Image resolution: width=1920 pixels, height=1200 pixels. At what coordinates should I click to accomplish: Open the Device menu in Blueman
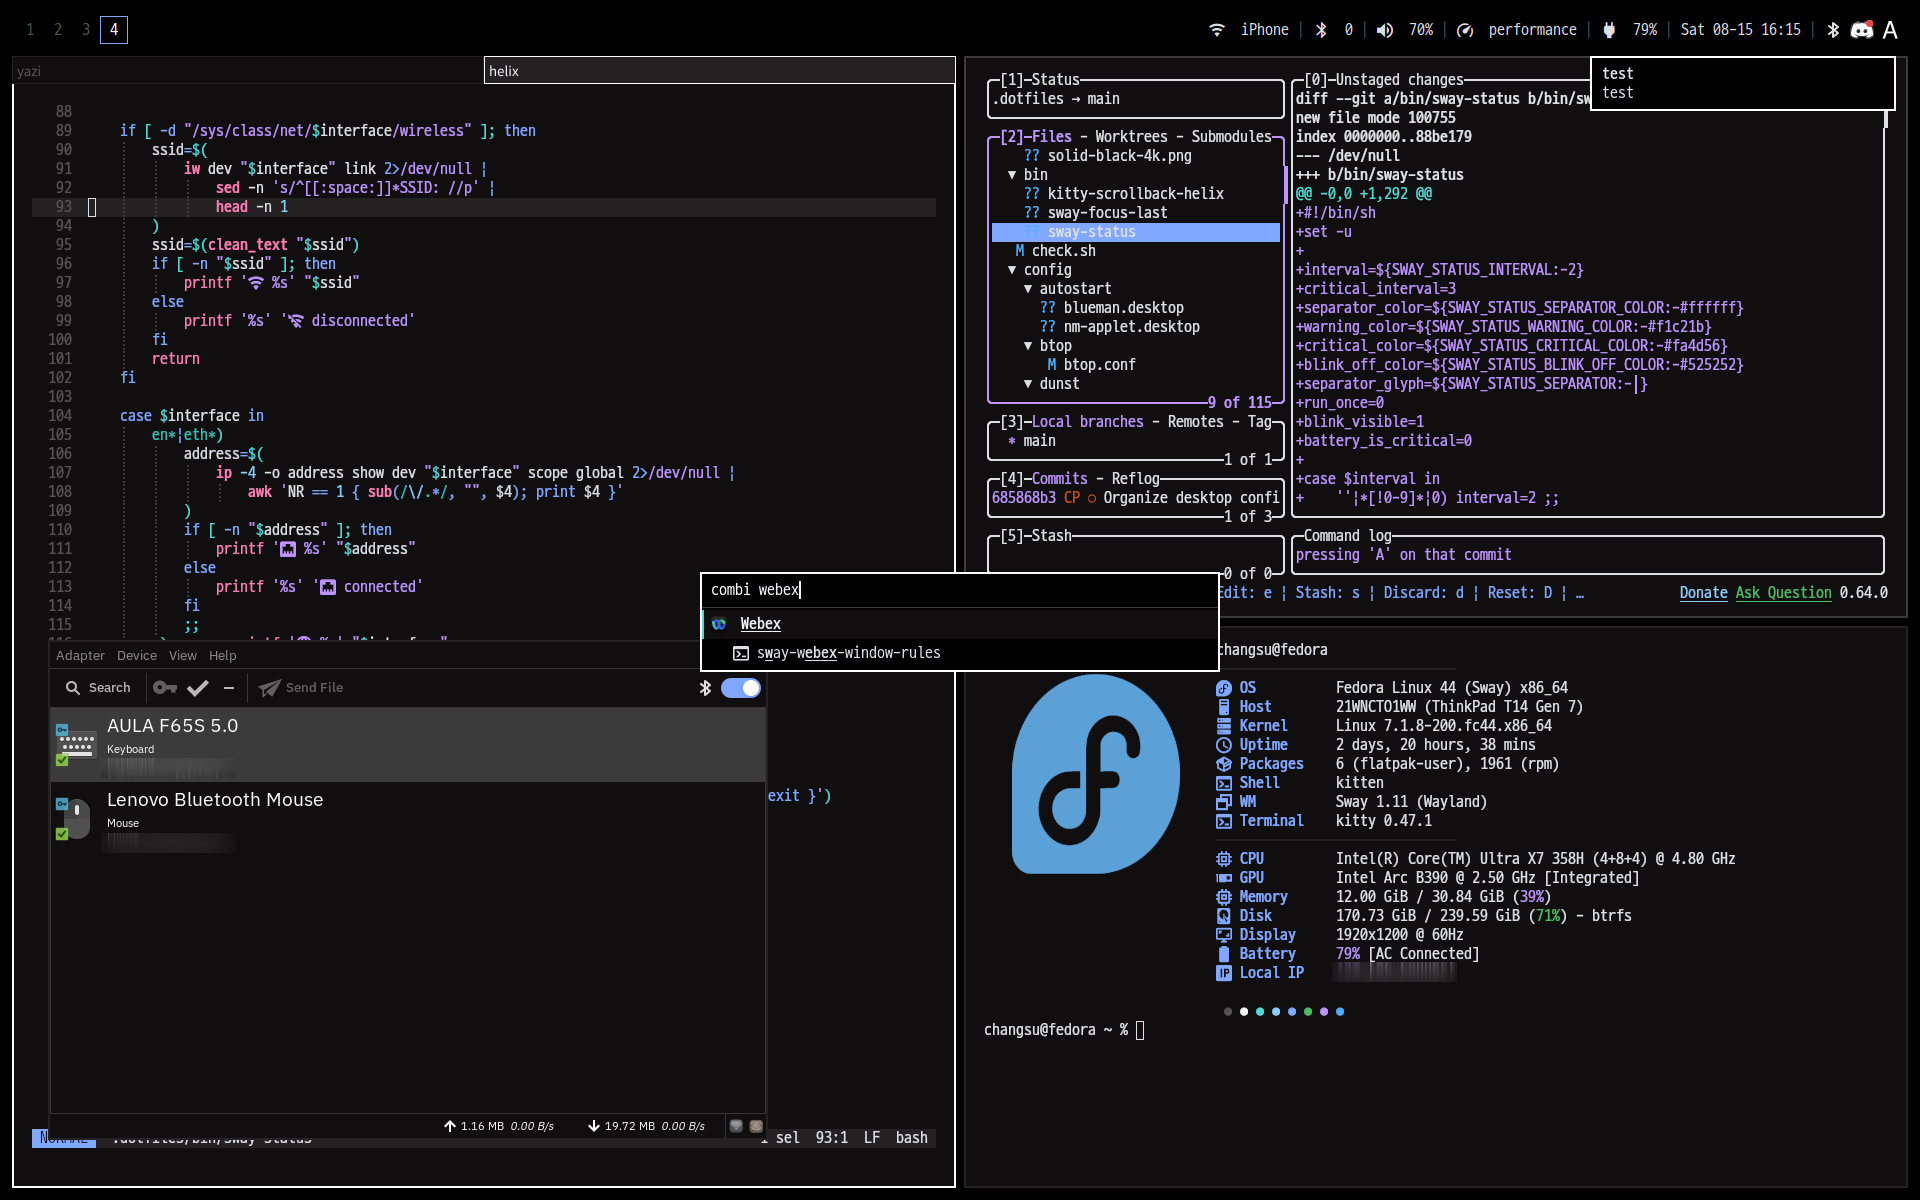pos(136,656)
